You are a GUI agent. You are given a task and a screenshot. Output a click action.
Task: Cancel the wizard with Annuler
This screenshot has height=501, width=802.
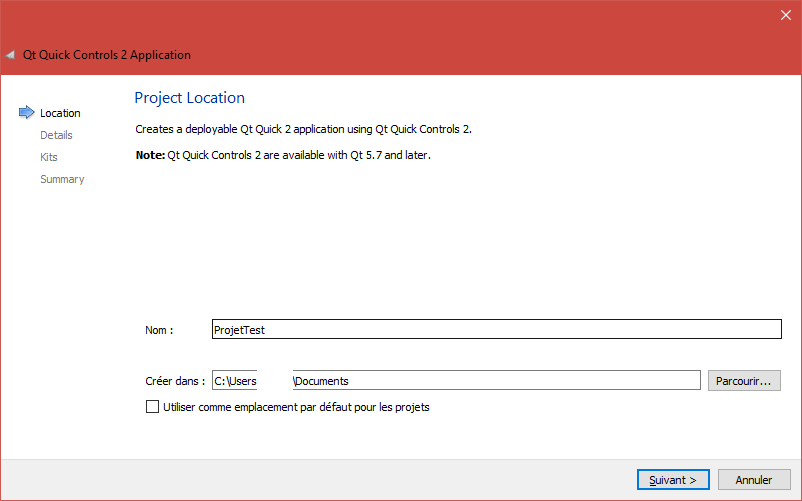pyautogui.click(x=754, y=480)
